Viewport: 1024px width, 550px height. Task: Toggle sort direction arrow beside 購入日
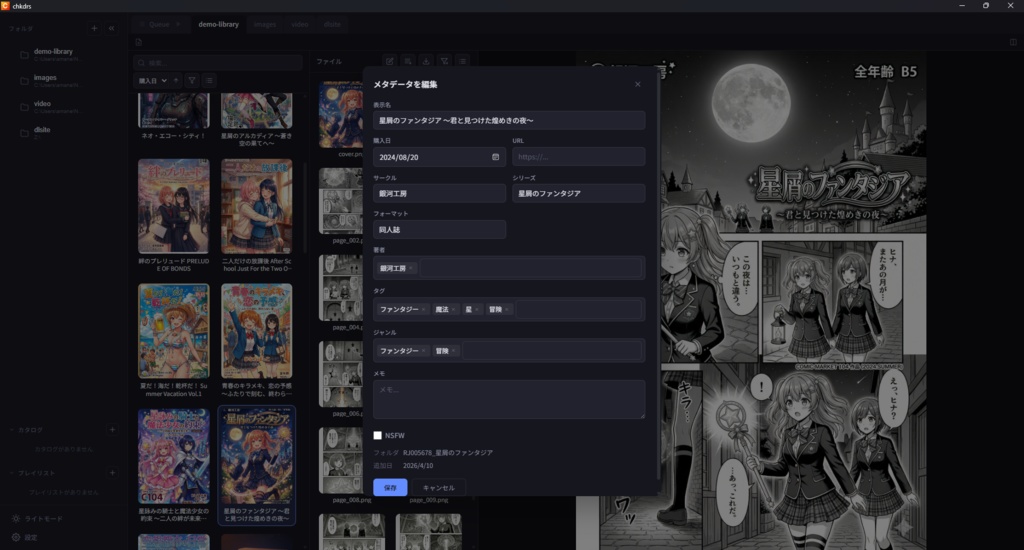(176, 80)
